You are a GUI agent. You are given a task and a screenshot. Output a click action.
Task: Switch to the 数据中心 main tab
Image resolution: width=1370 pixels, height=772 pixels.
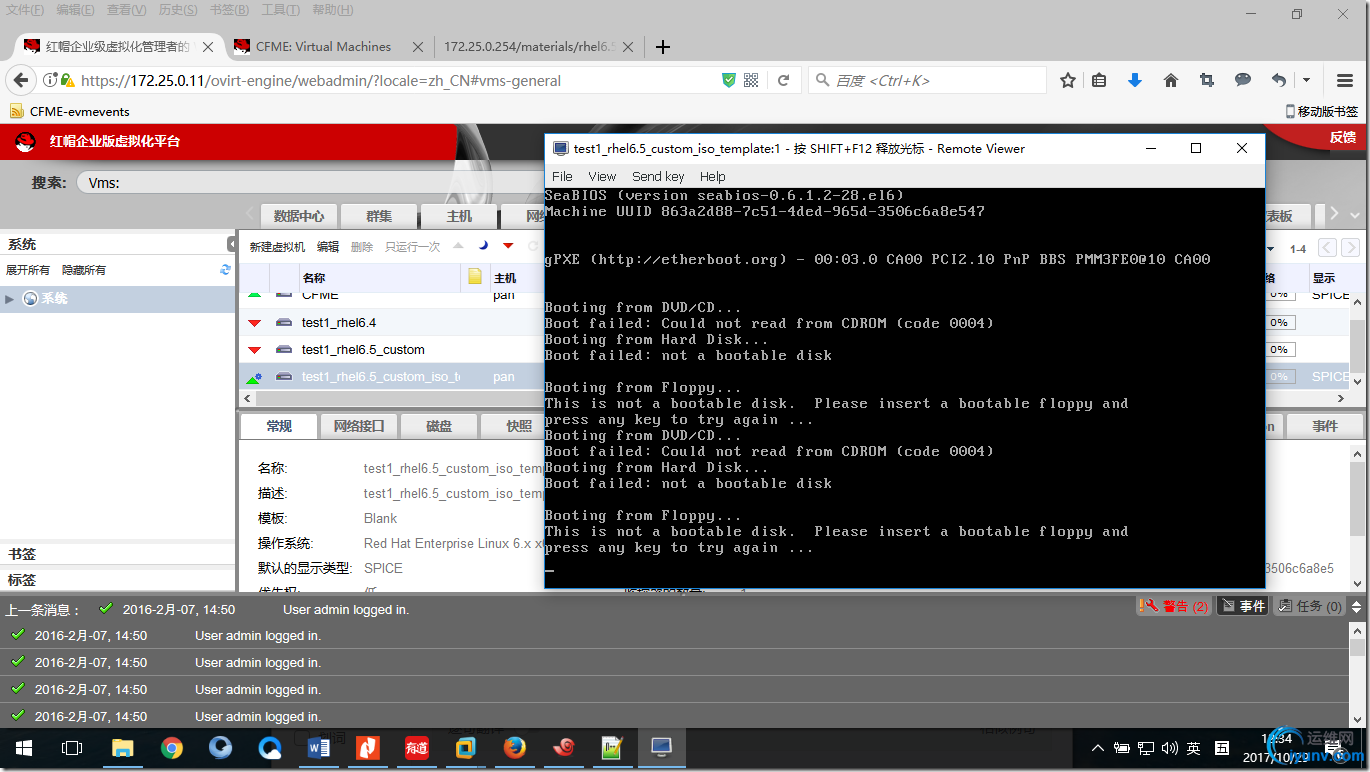(x=299, y=216)
